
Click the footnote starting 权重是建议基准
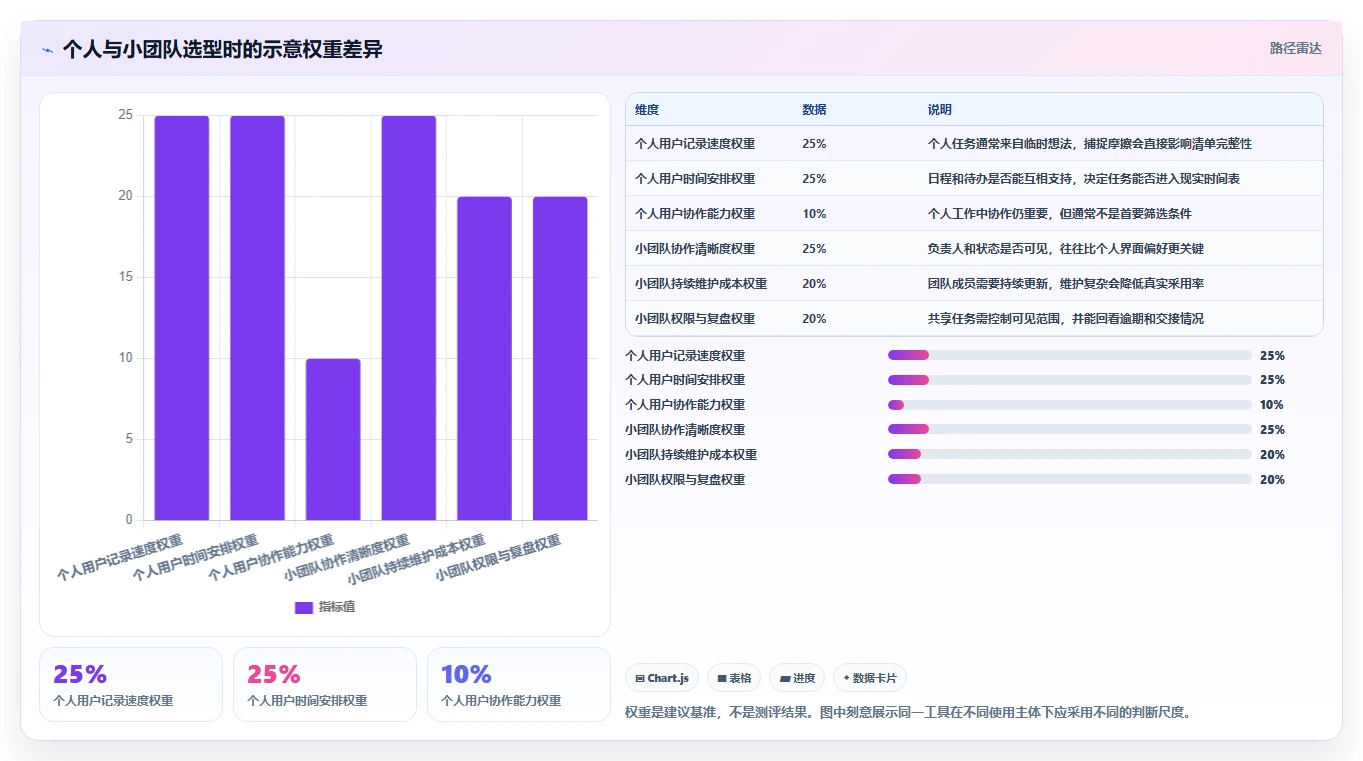coord(907,713)
